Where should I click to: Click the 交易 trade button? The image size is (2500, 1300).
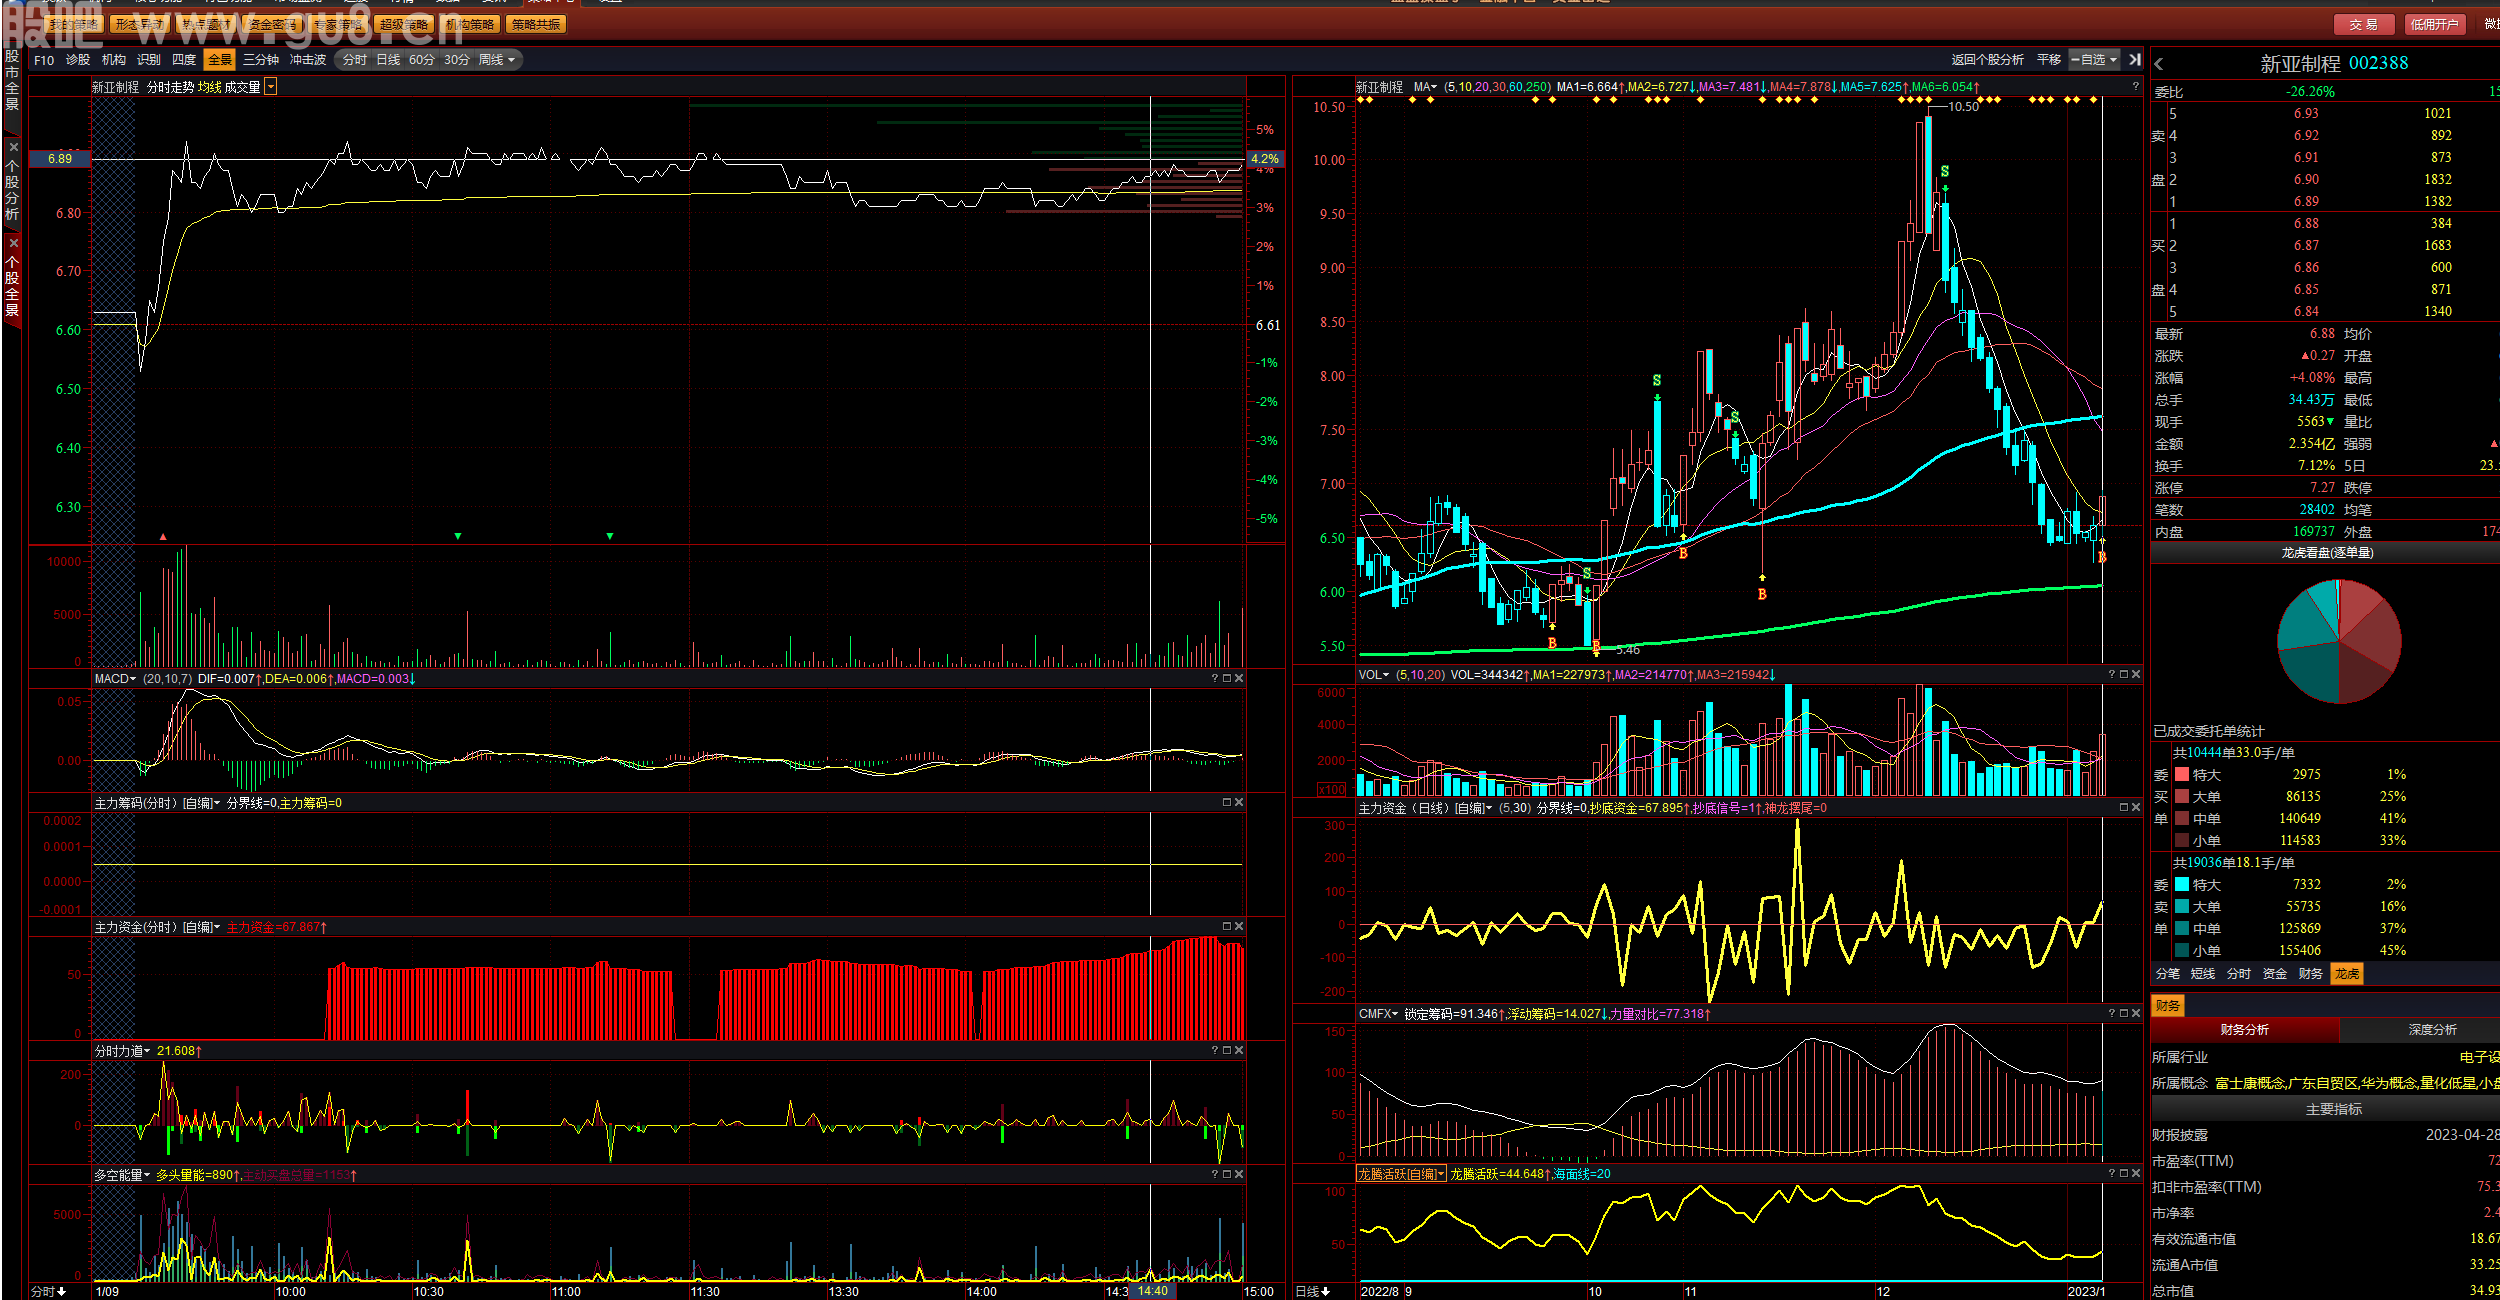coord(2364,24)
